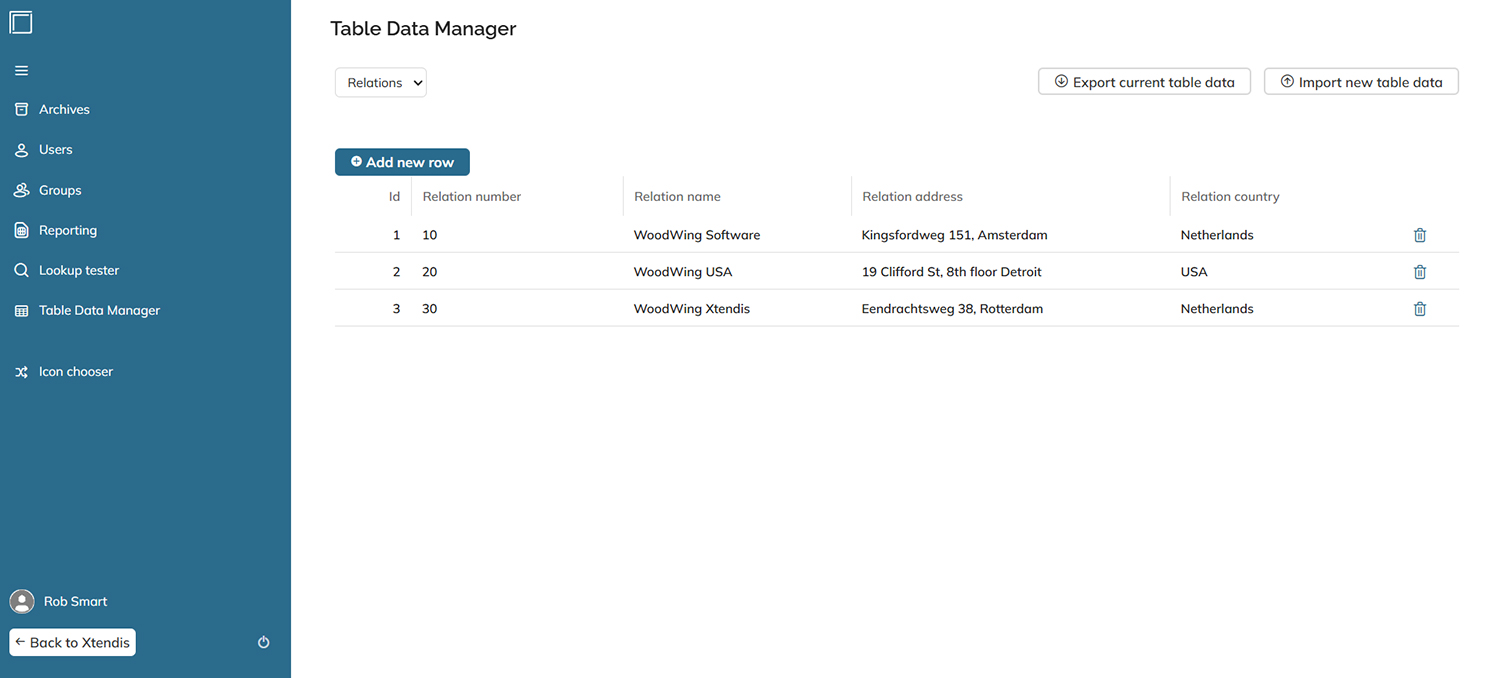This screenshot has width=1500, height=678.
Task: Click the Relation name column header
Action: (x=677, y=197)
